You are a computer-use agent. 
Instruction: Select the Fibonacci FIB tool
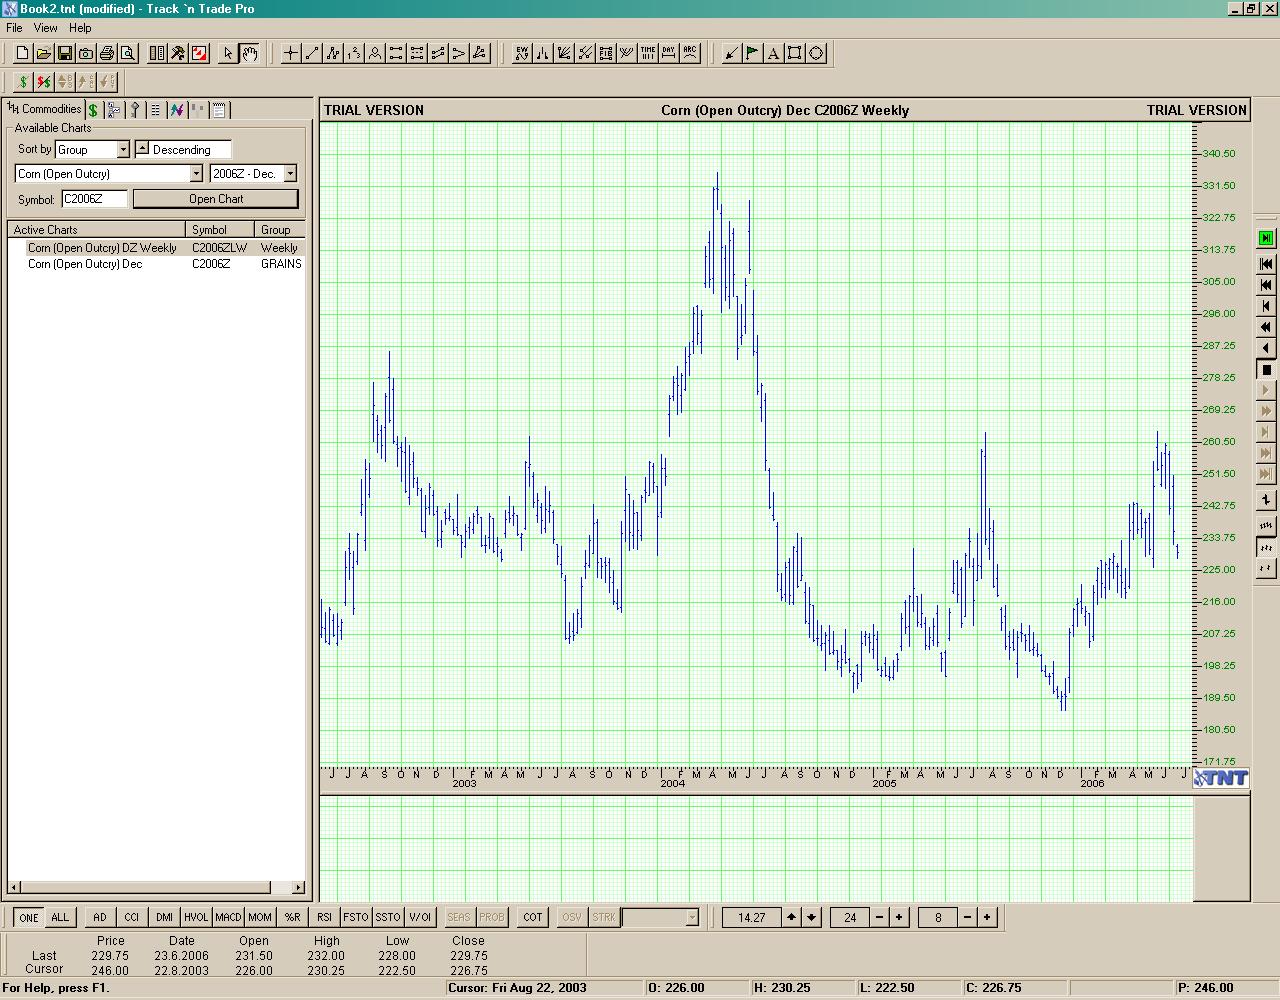click(x=606, y=53)
